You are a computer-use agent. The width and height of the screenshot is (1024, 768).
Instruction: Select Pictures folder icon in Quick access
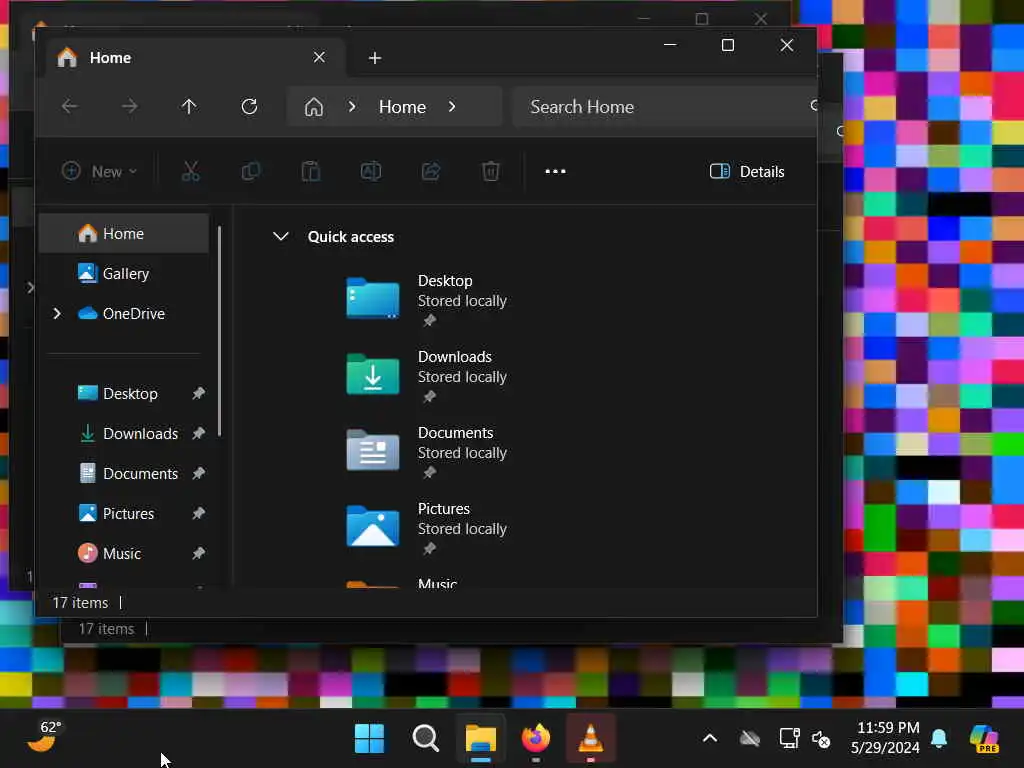(372, 526)
